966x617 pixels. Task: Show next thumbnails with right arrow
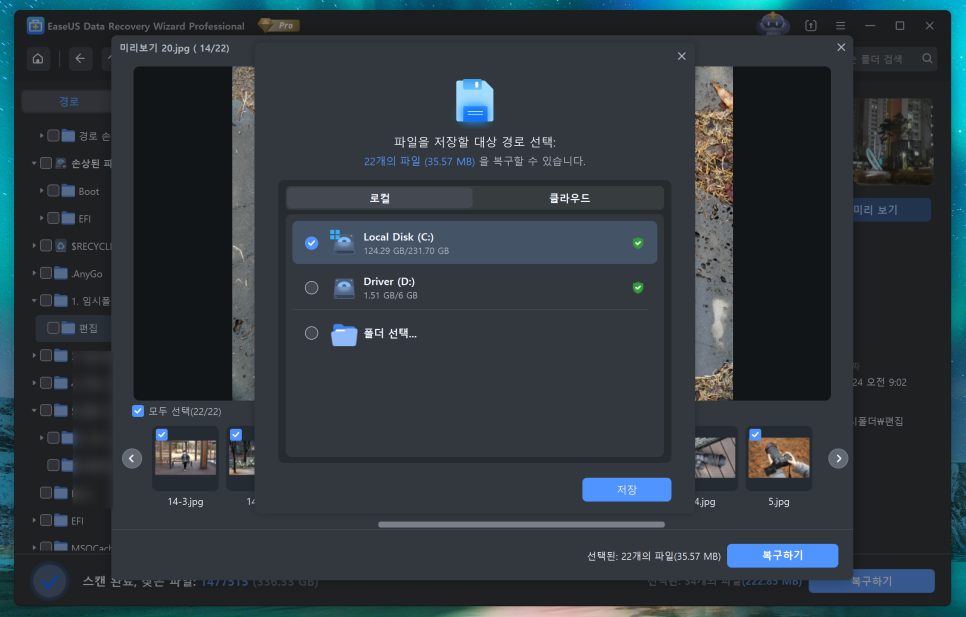click(x=838, y=458)
